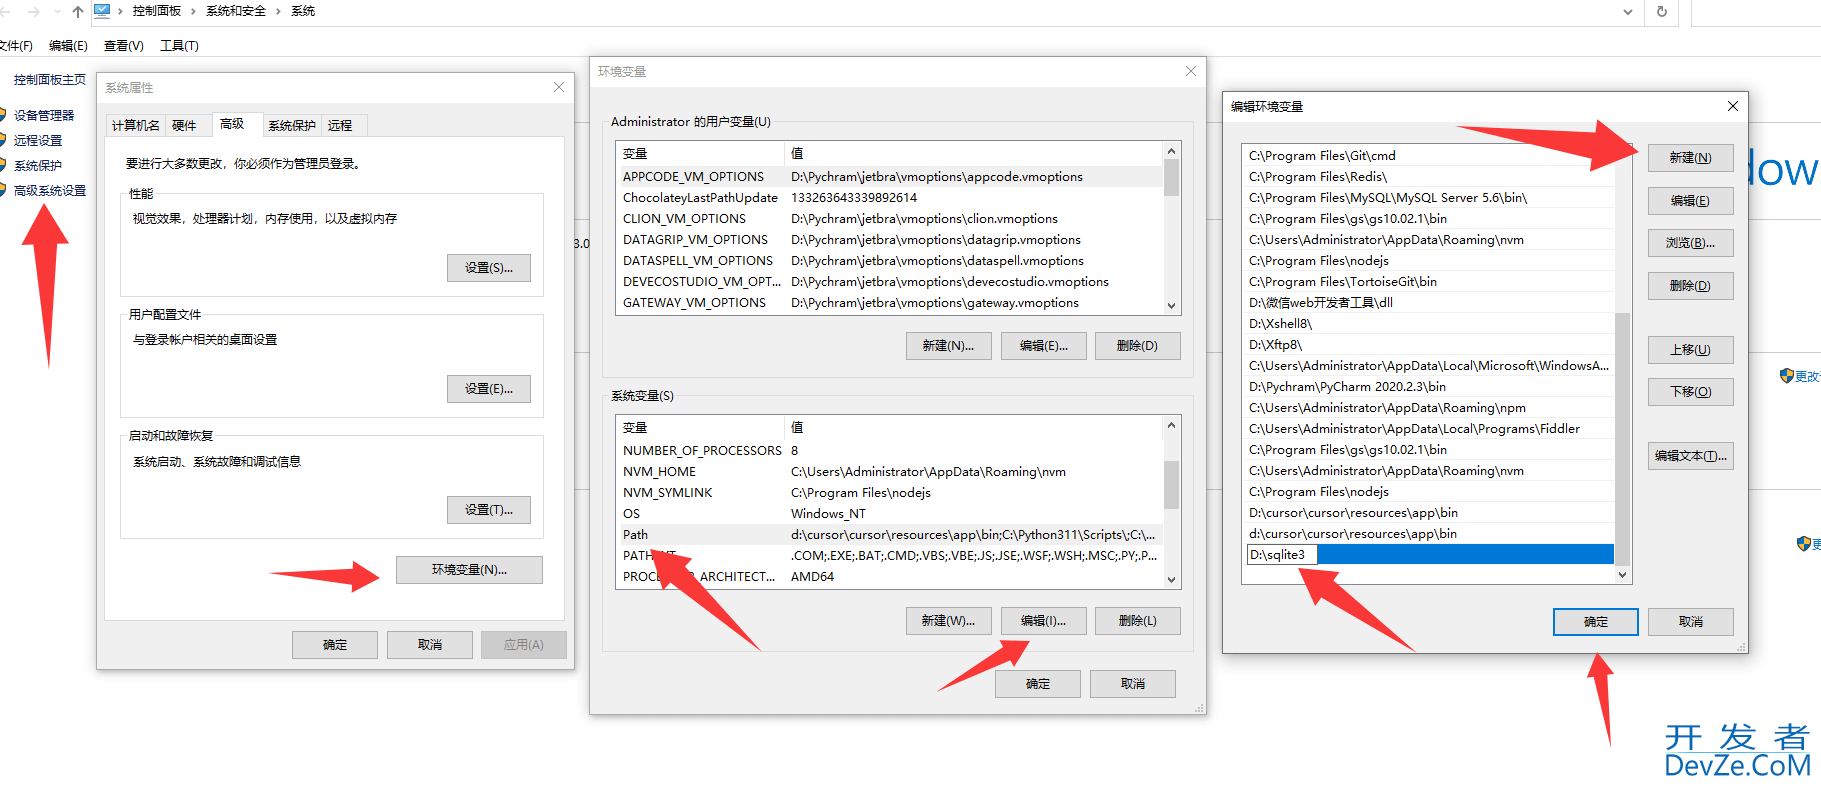Open 控制面板主页 link

(49, 79)
